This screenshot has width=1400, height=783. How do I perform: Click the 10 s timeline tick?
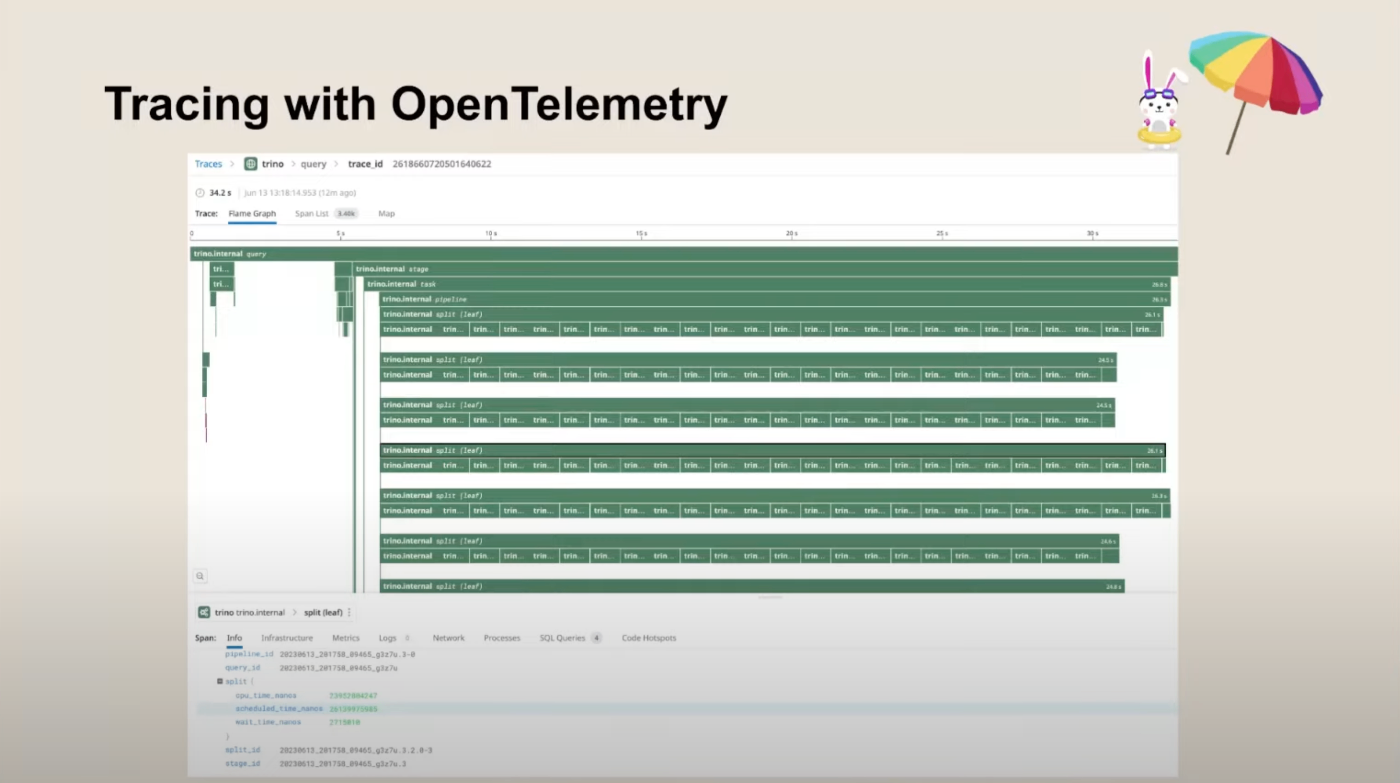click(491, 234)
